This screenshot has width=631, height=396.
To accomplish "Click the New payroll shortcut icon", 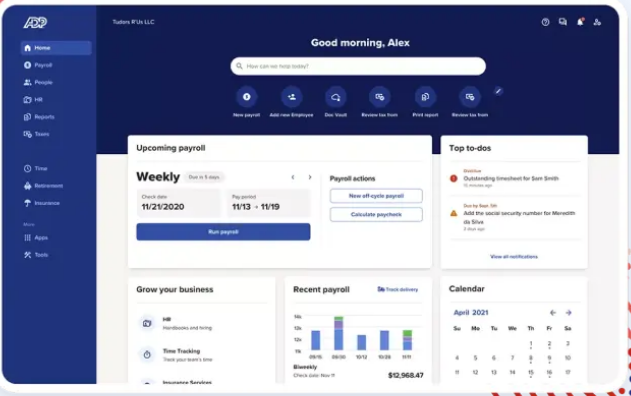I will click(x=247, y=97).
